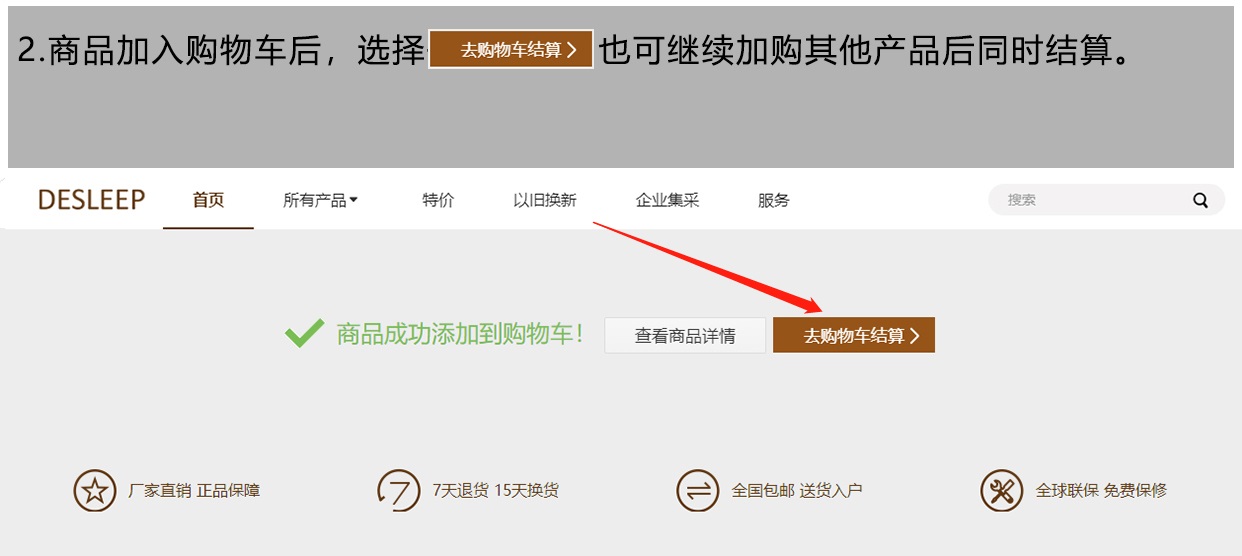The width and height of the screenshot is (1242, 556).
Task: Open the 服务 menu item
Action: pos(774,200)
